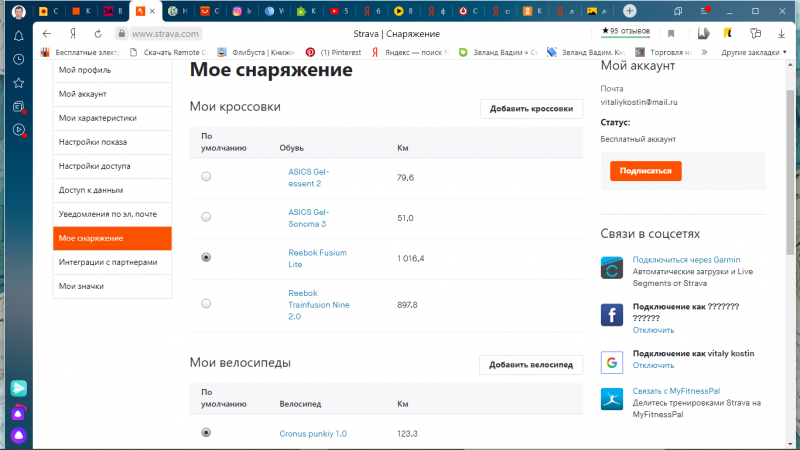Image resolution: width=800 pixels, height=450 pixels.
Task: Click the MyFitnessPal logo icon
Action: (x=612, y=399)
